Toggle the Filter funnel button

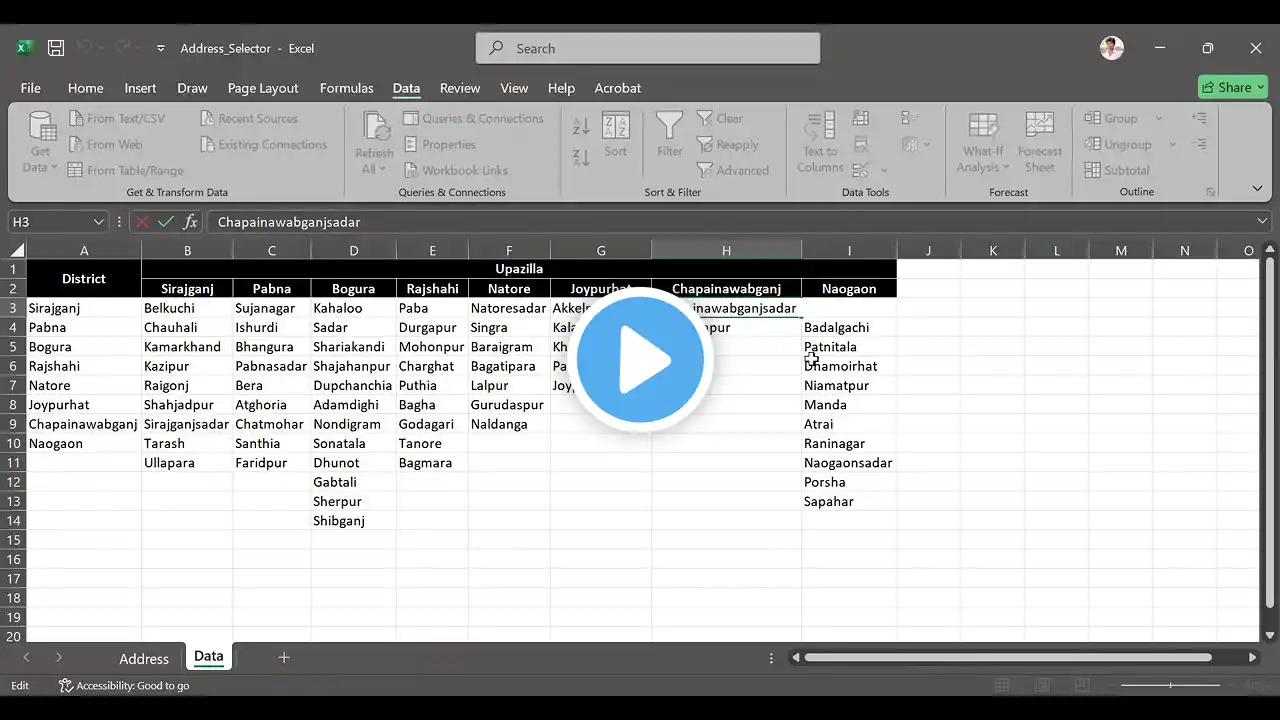coord(669,134)
